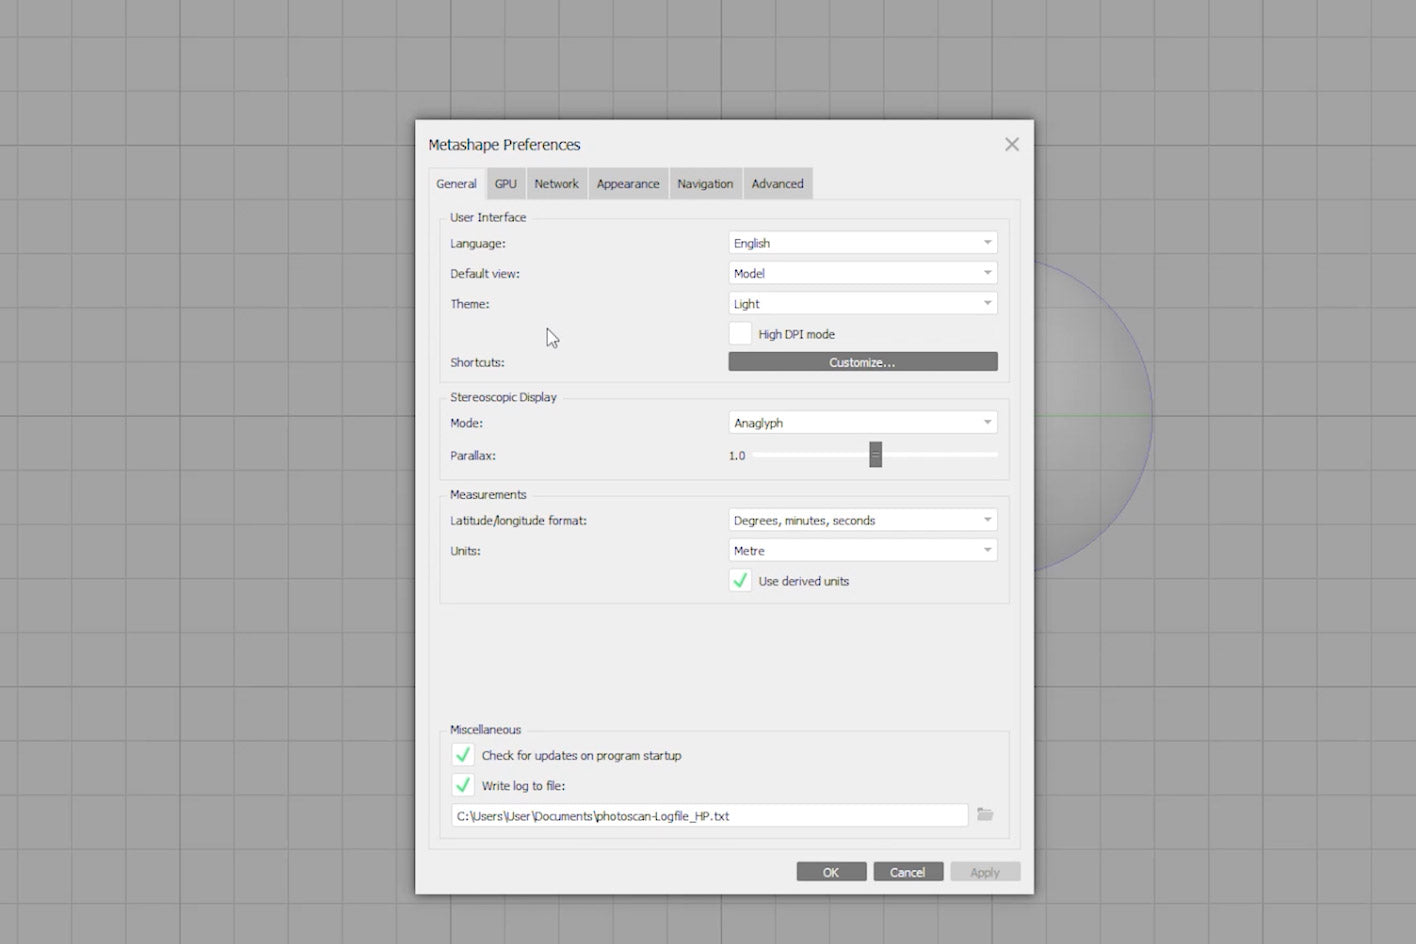Open the Units dropdown showing Metre

pos(863,551)
